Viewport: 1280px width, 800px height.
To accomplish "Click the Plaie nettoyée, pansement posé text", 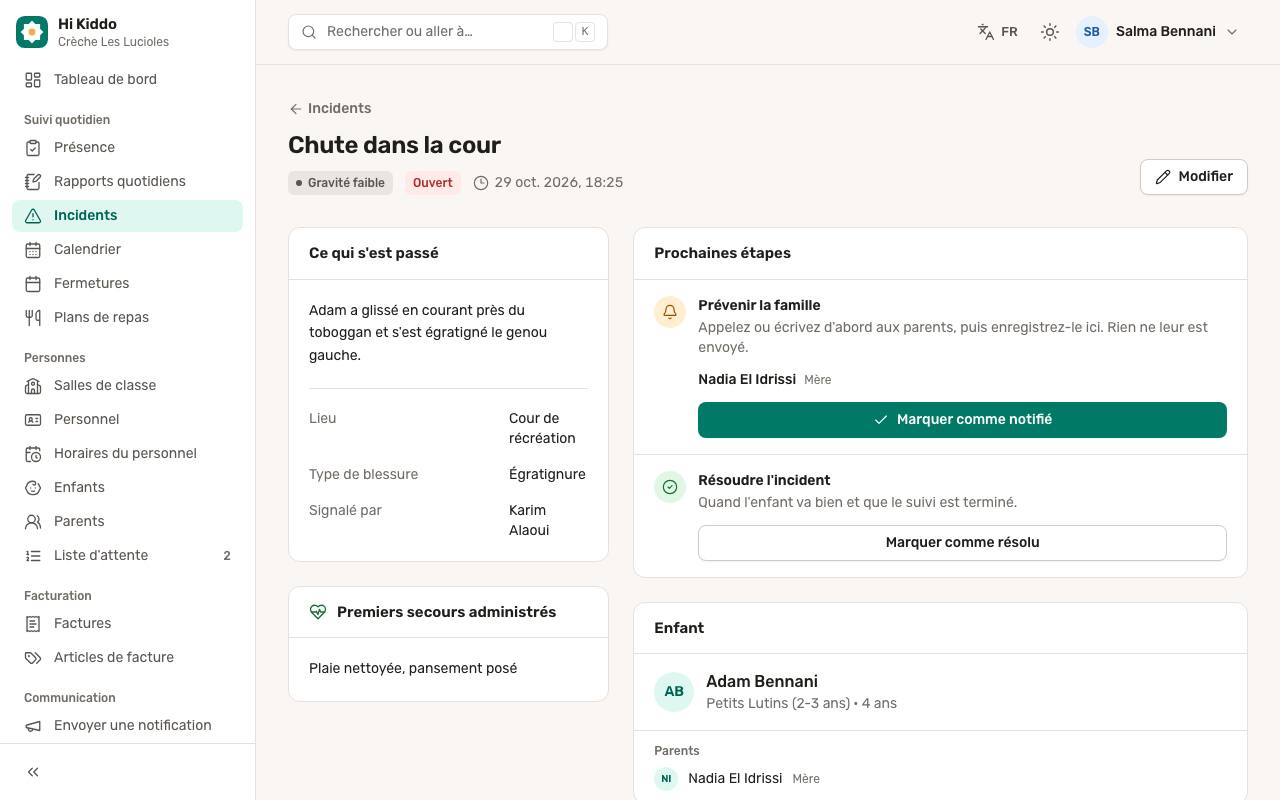I will coord(413,669).
